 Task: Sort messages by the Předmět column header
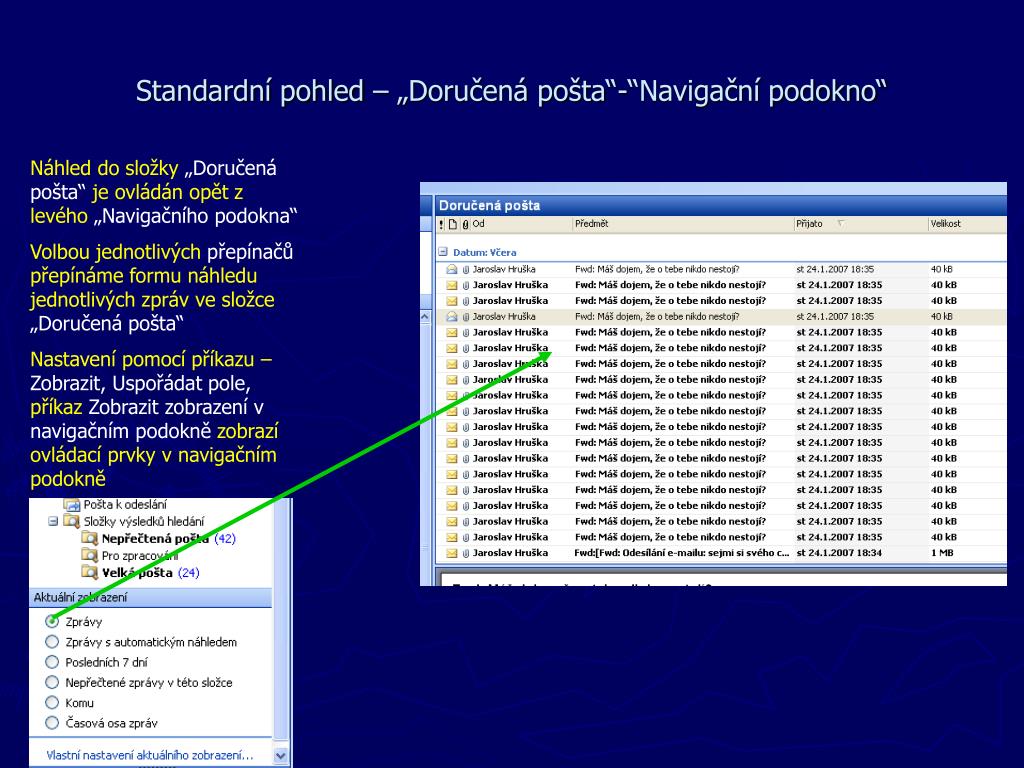[683, 224]
